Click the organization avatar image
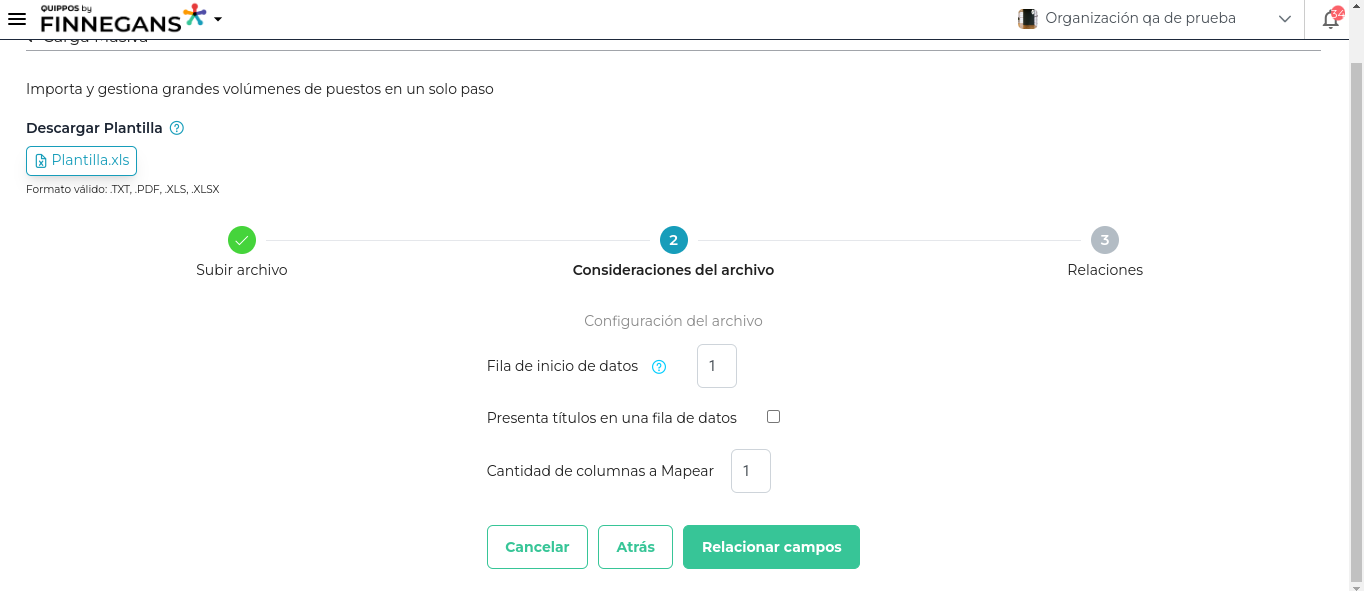The height and width of the screenshot is (591, 1364). pos(1027,18)
